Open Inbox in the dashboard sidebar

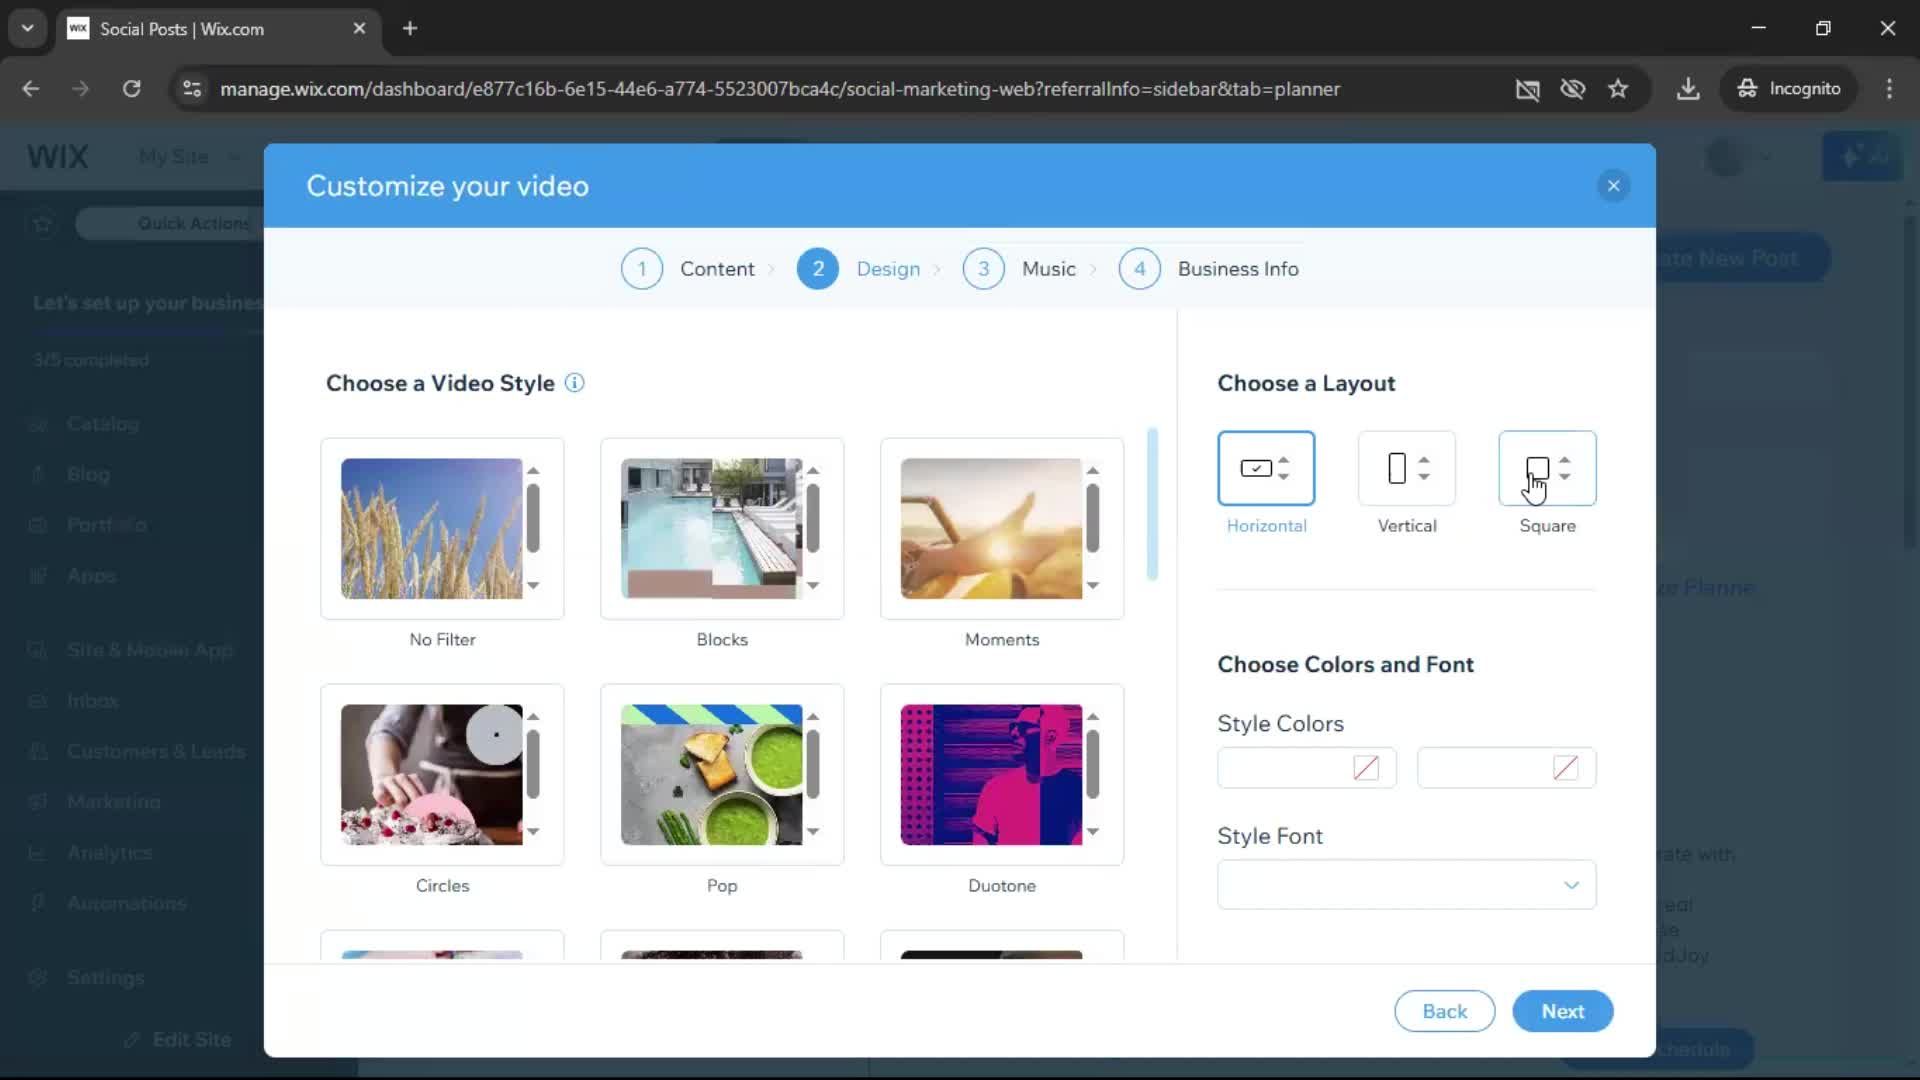[x=93, y=701]
